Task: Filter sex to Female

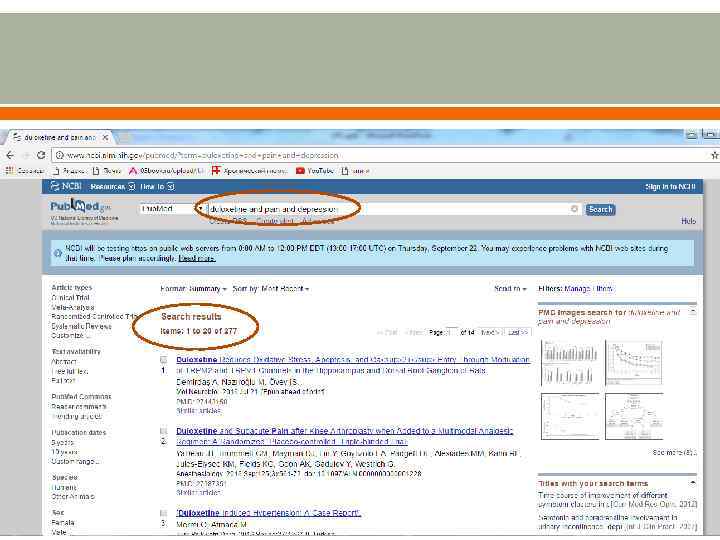Action: click(x=63, y=523)
